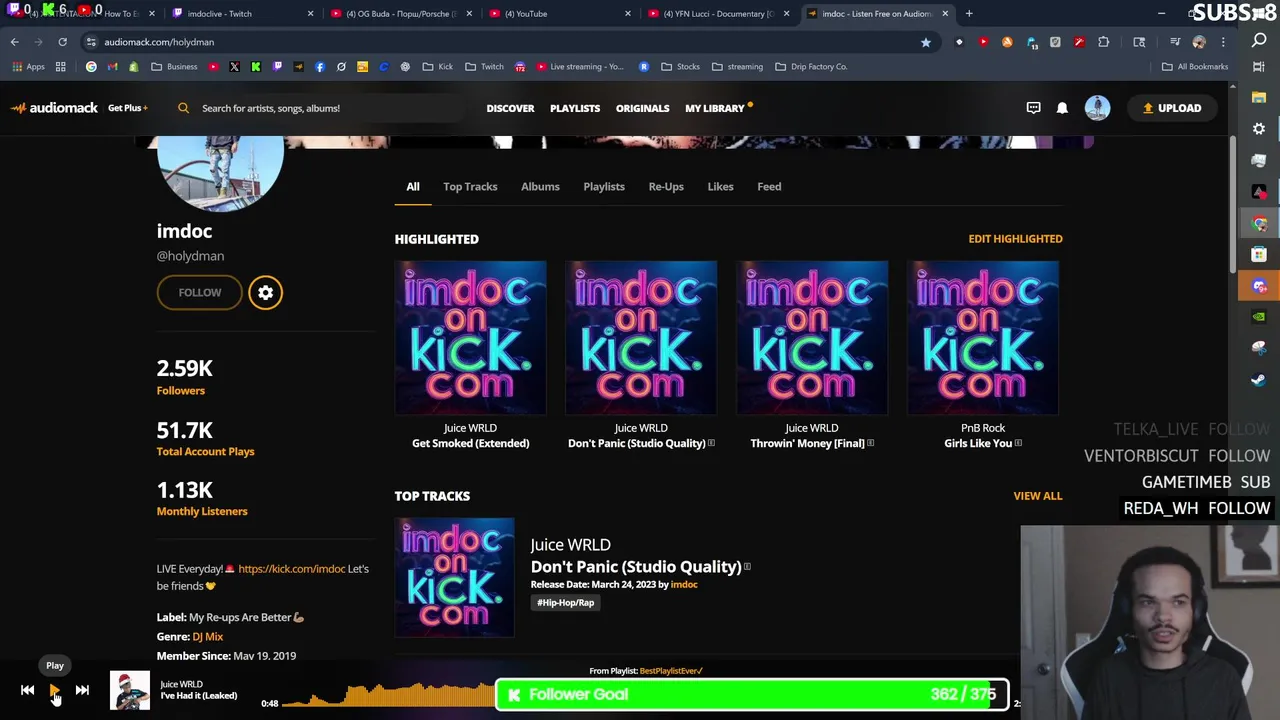This screenshot has height=720, width=1280.
Task: Skip to next track in player
Action: 82,690
